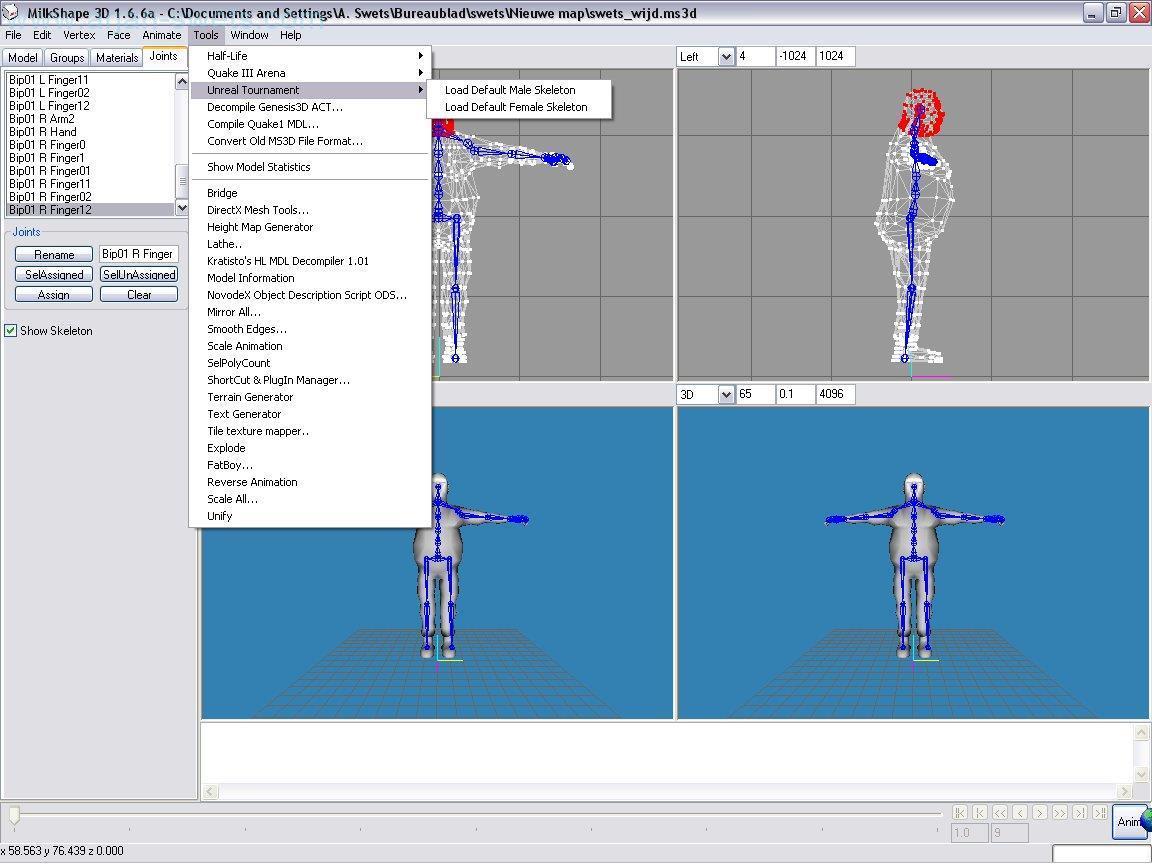Open the Edit menu

coord(42,35)
